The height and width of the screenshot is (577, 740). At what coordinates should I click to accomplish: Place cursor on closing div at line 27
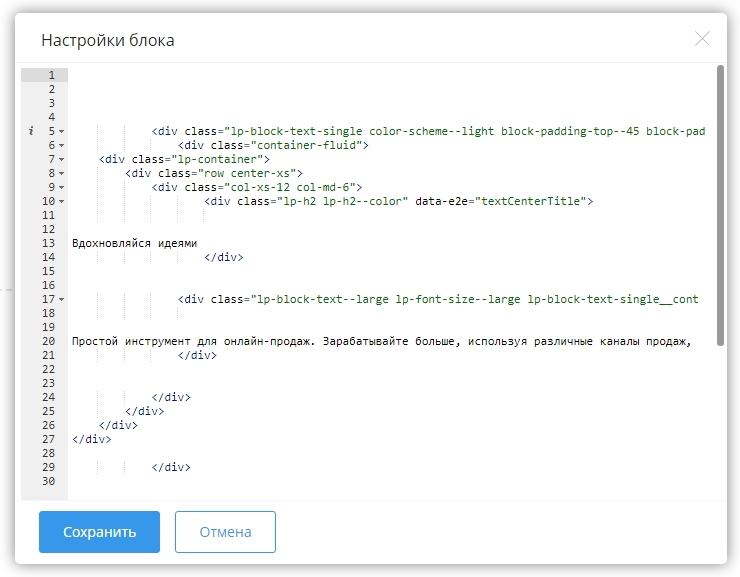91,439
